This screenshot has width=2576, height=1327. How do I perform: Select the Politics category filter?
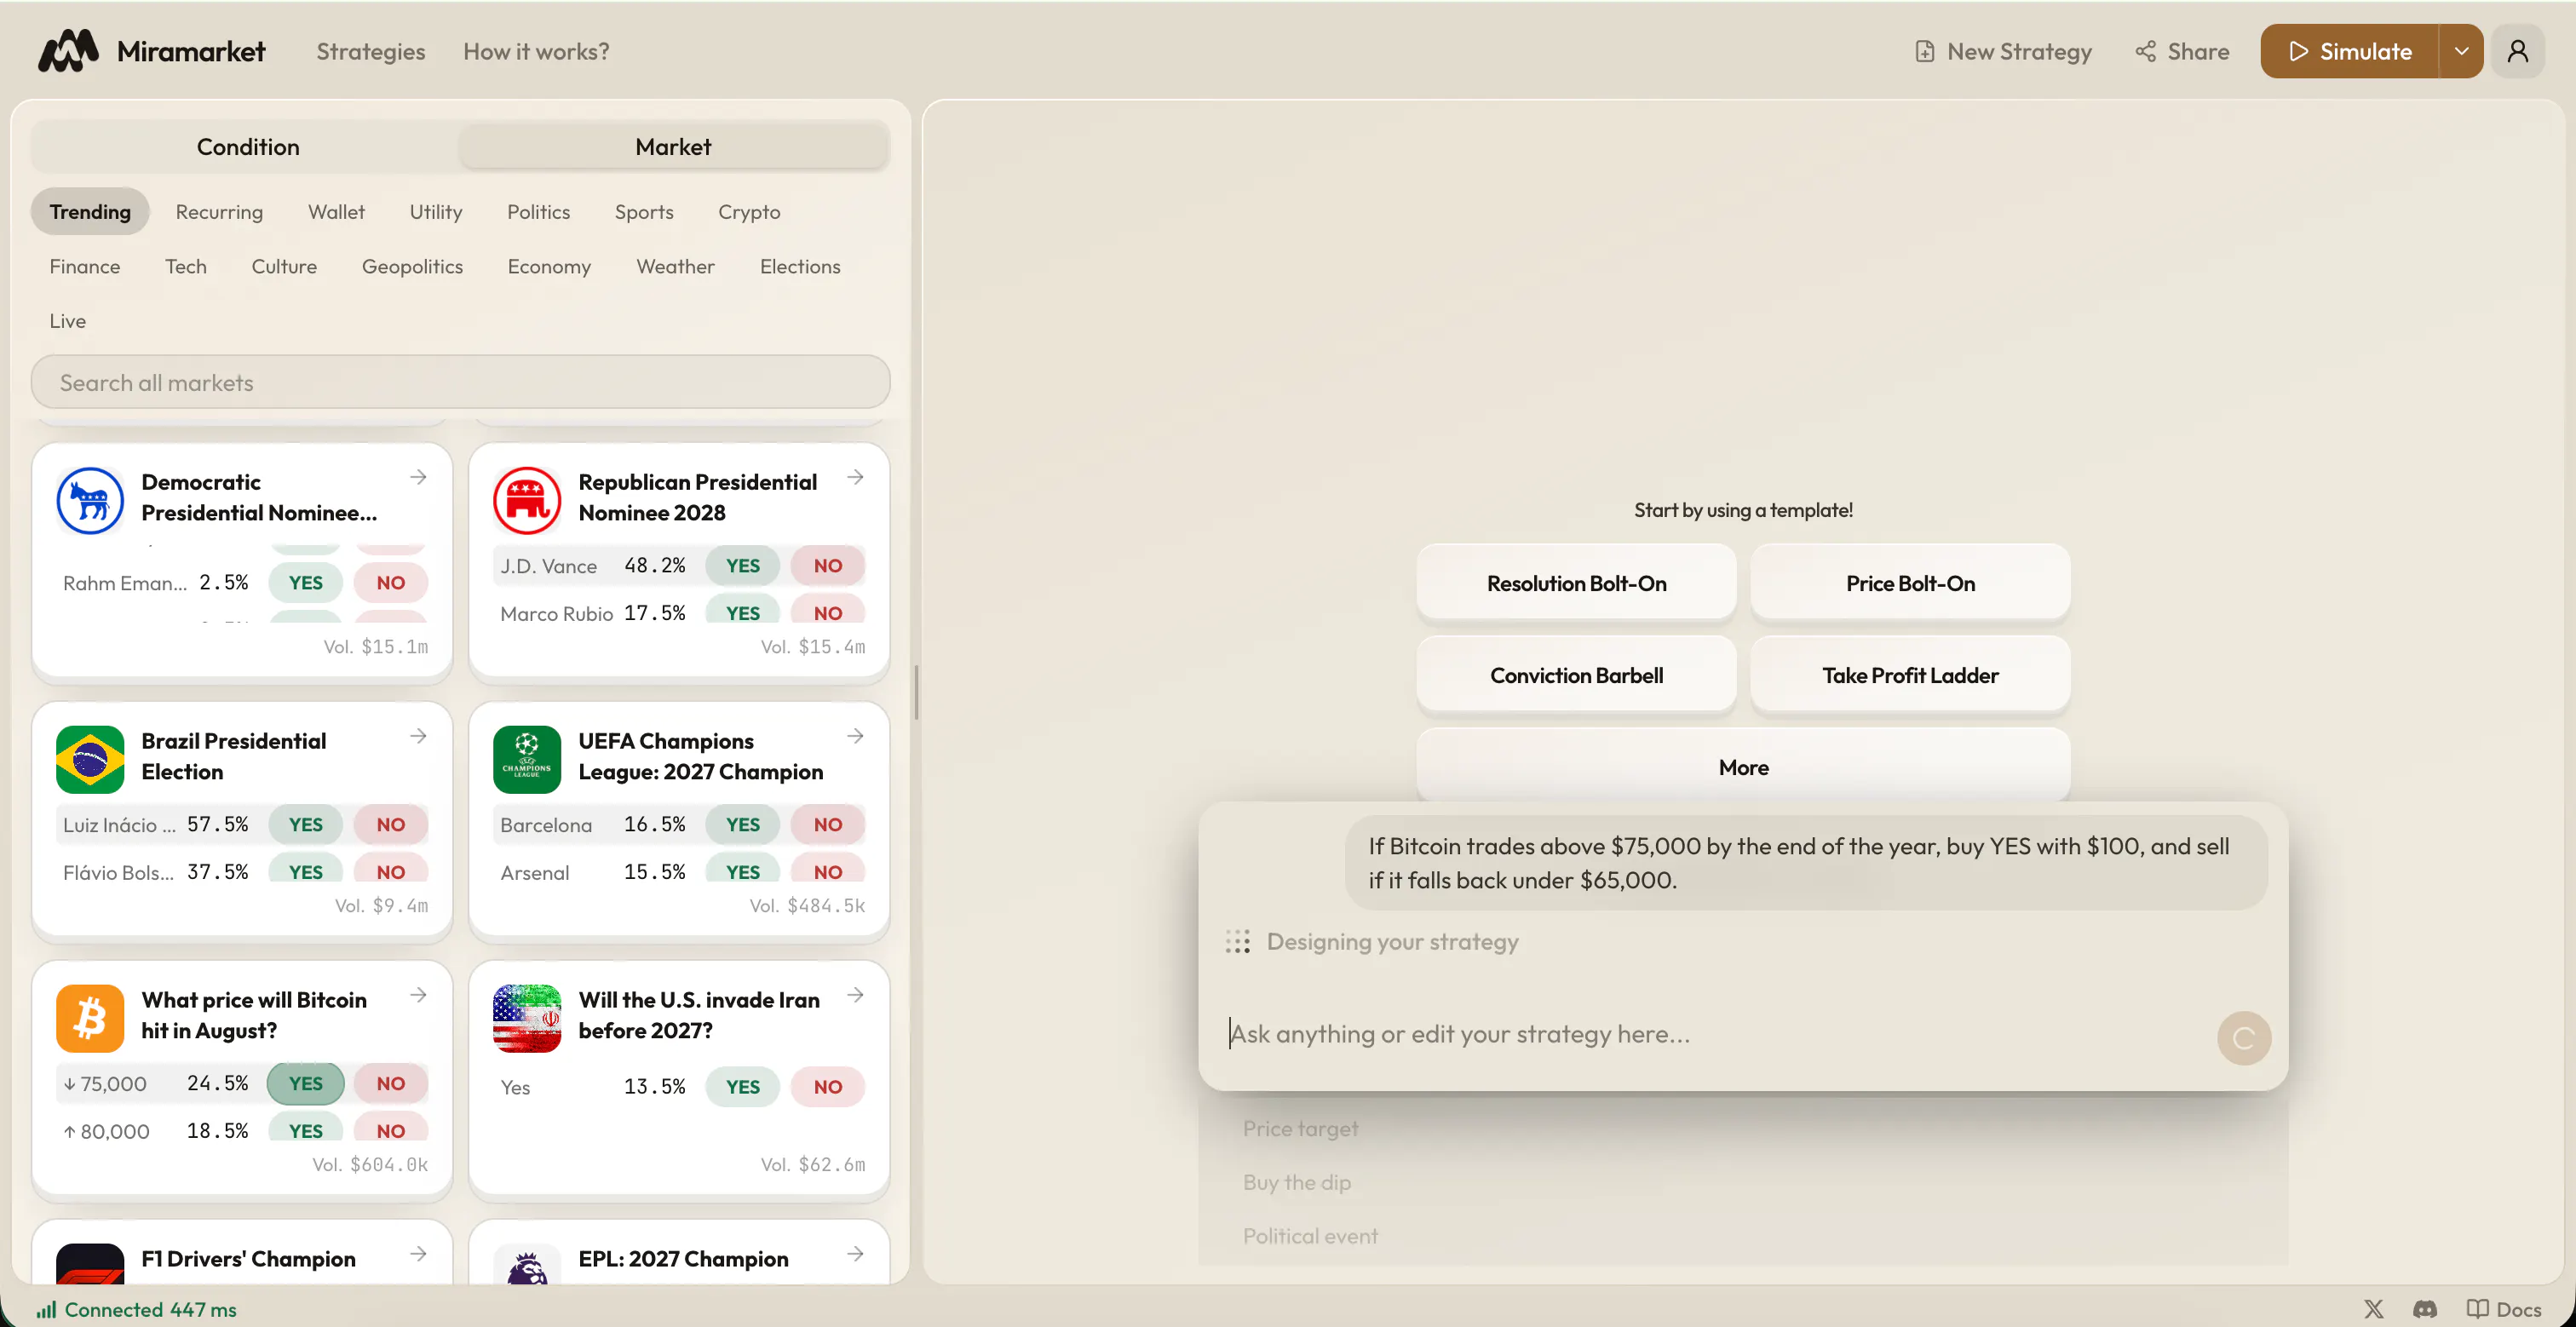tap(538, 212)
